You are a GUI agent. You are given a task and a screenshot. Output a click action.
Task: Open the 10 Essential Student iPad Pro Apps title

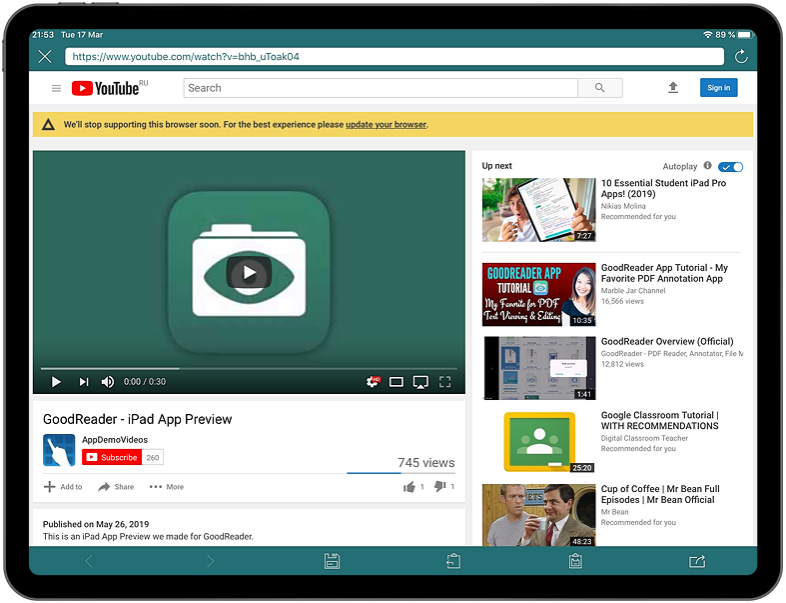(663, 188)
